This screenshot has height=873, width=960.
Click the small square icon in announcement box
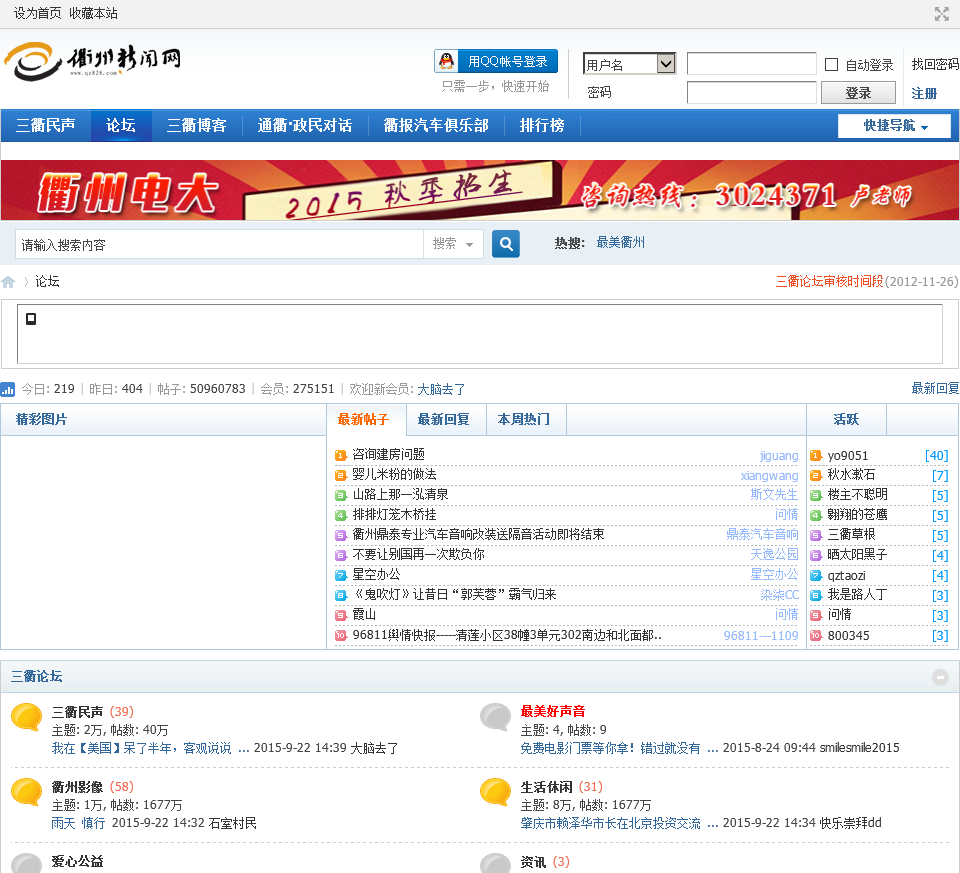[x=31, y=318]
